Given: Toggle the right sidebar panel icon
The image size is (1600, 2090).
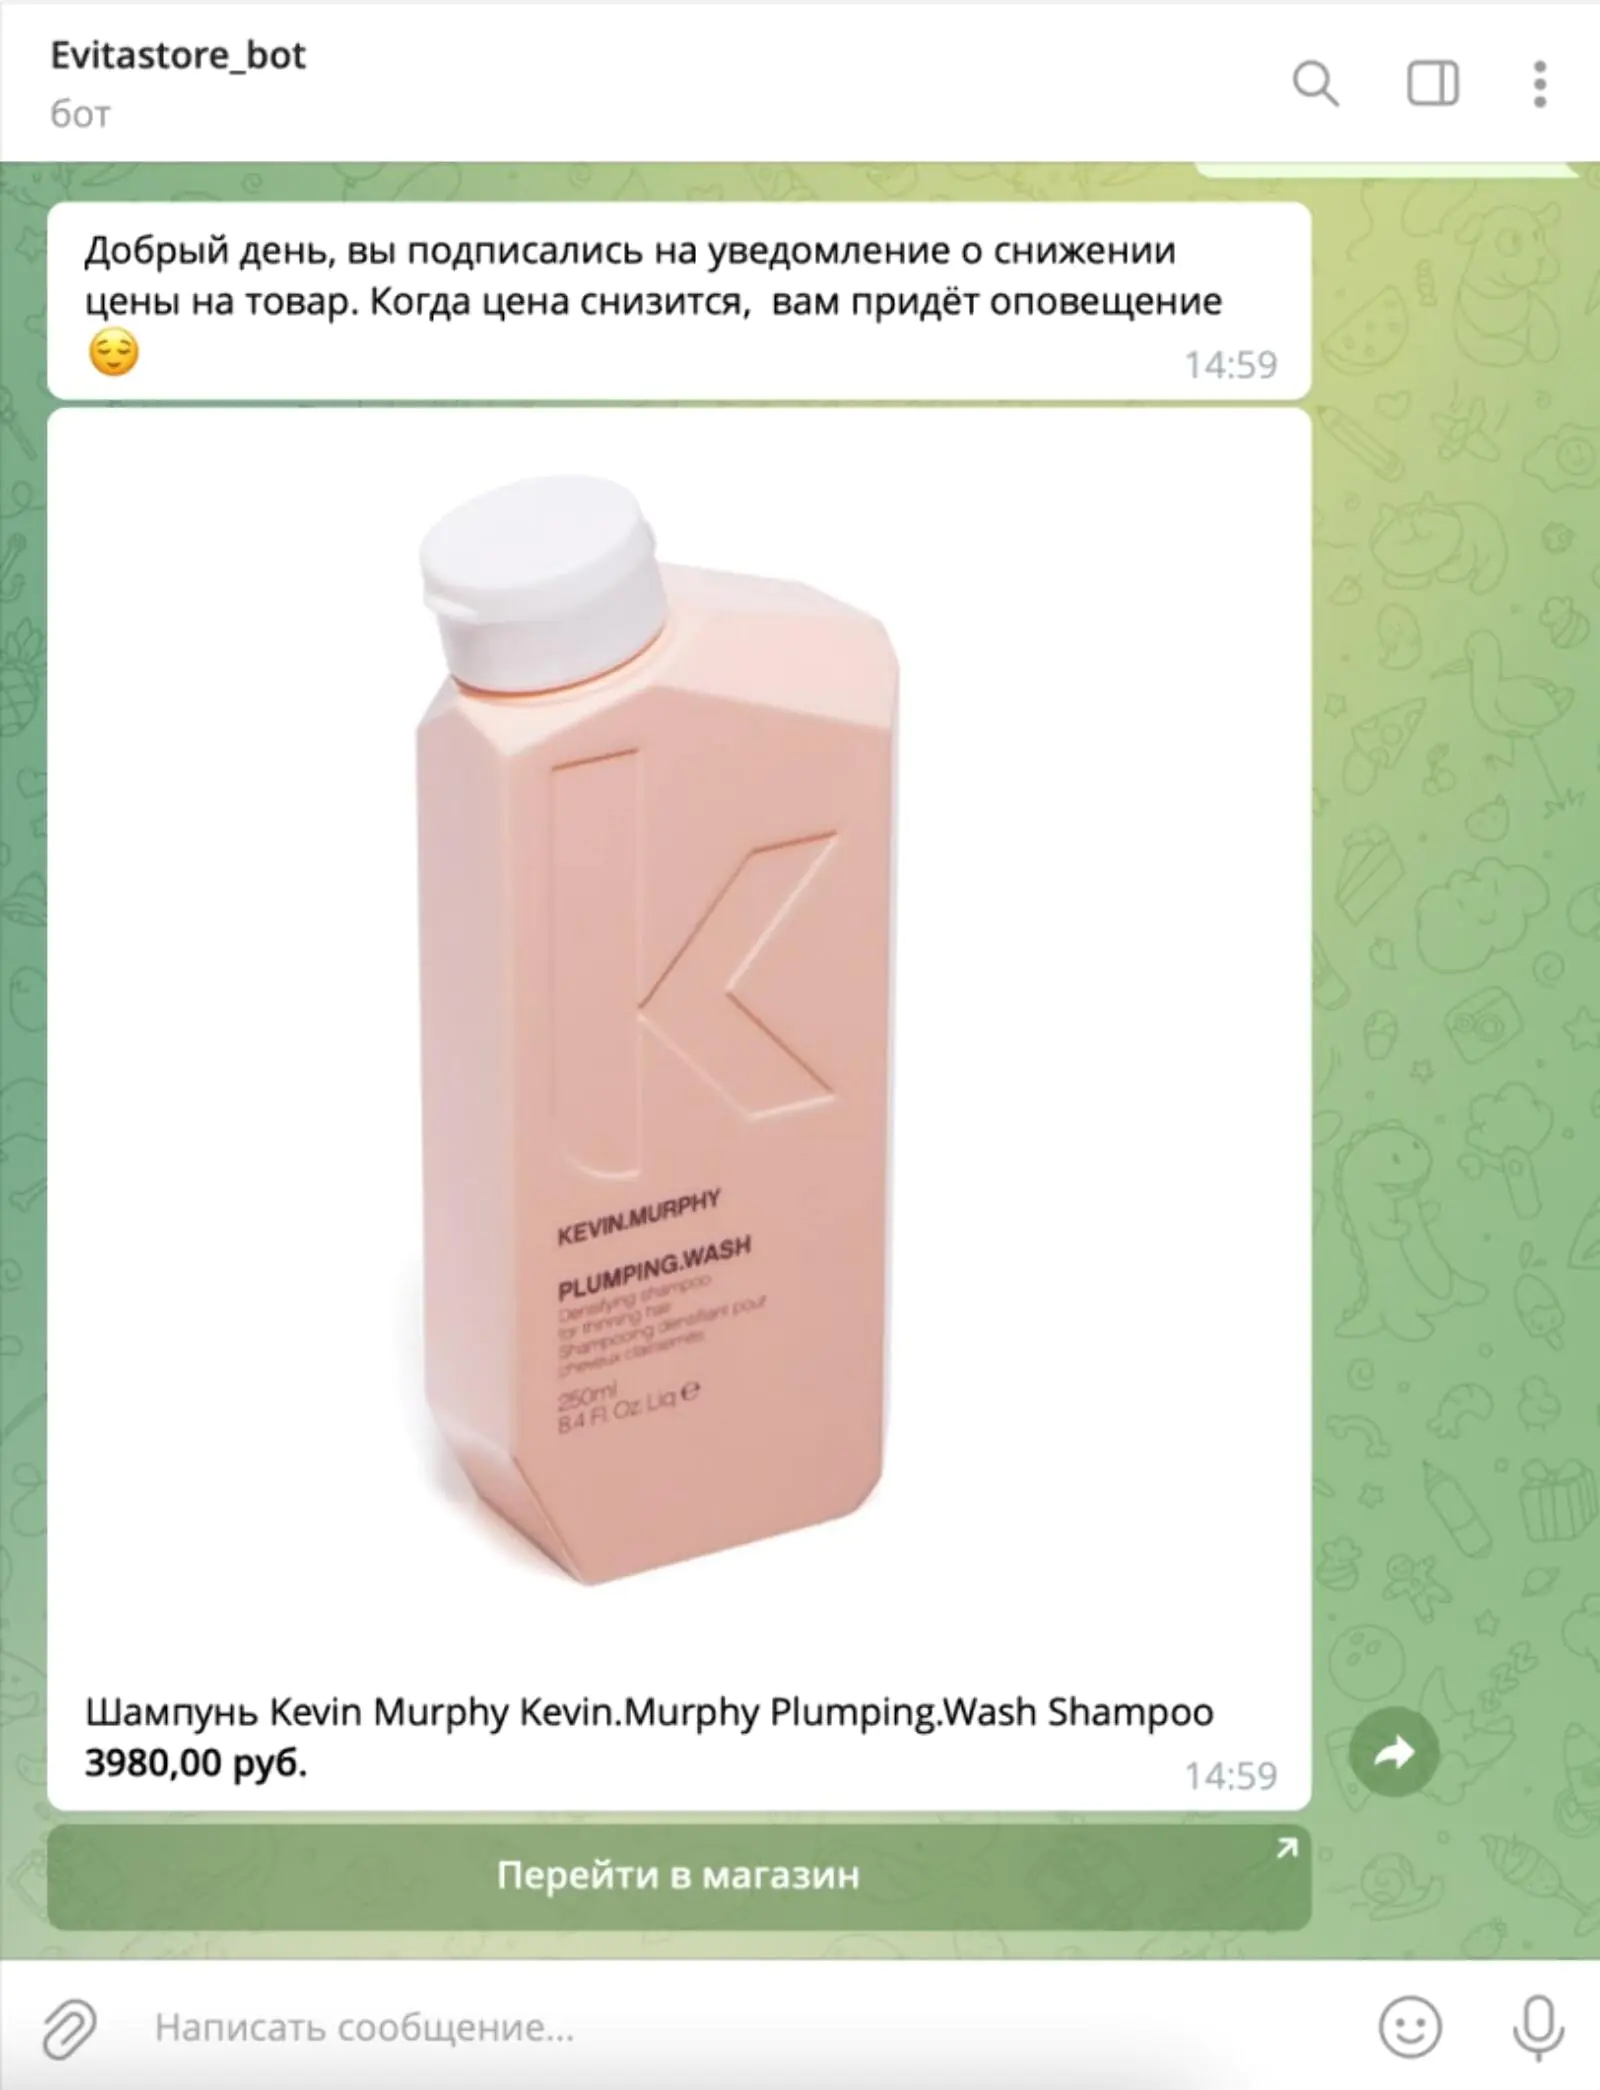Looking at the screenshot, I should (1432, 83).
